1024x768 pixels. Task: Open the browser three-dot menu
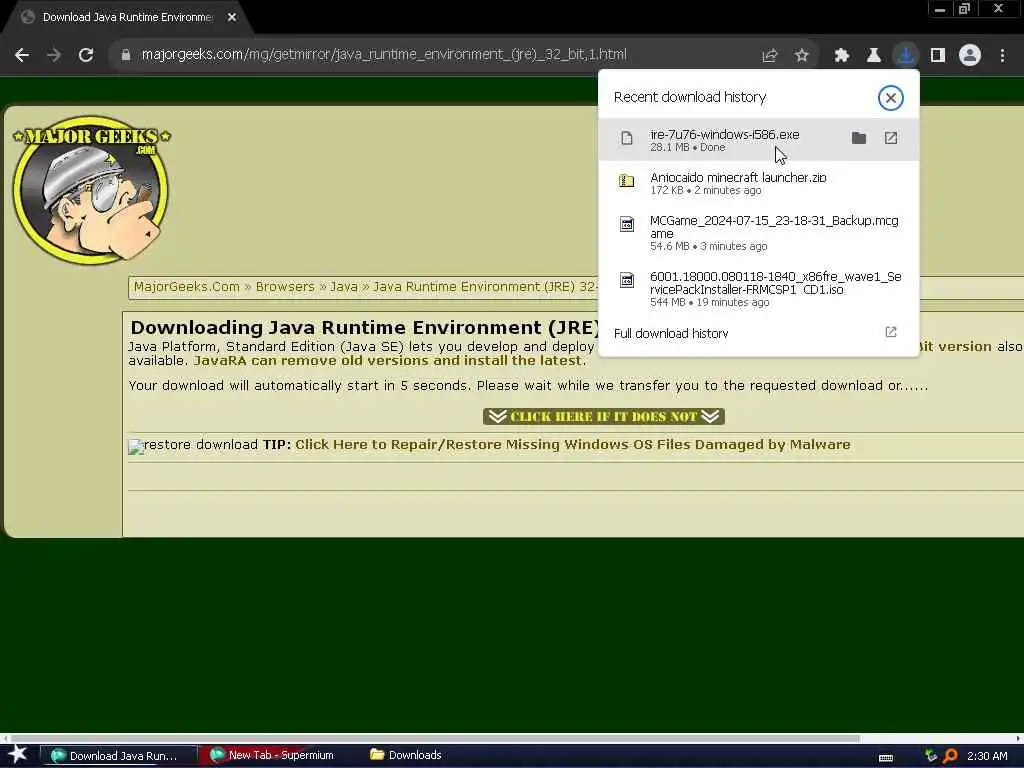click(x=1002, y=56)
